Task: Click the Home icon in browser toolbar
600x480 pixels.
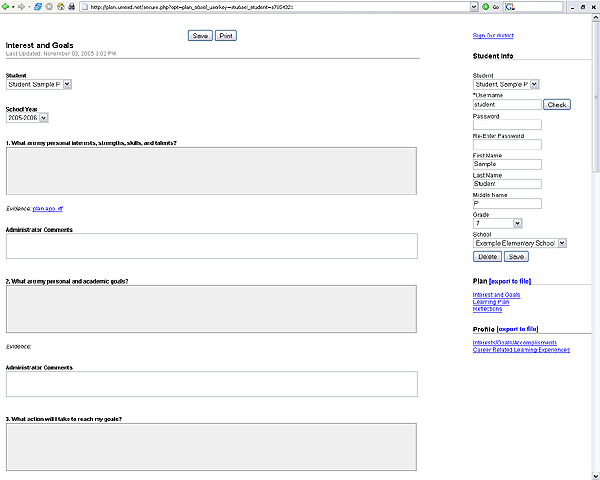Action: point(60,6)
